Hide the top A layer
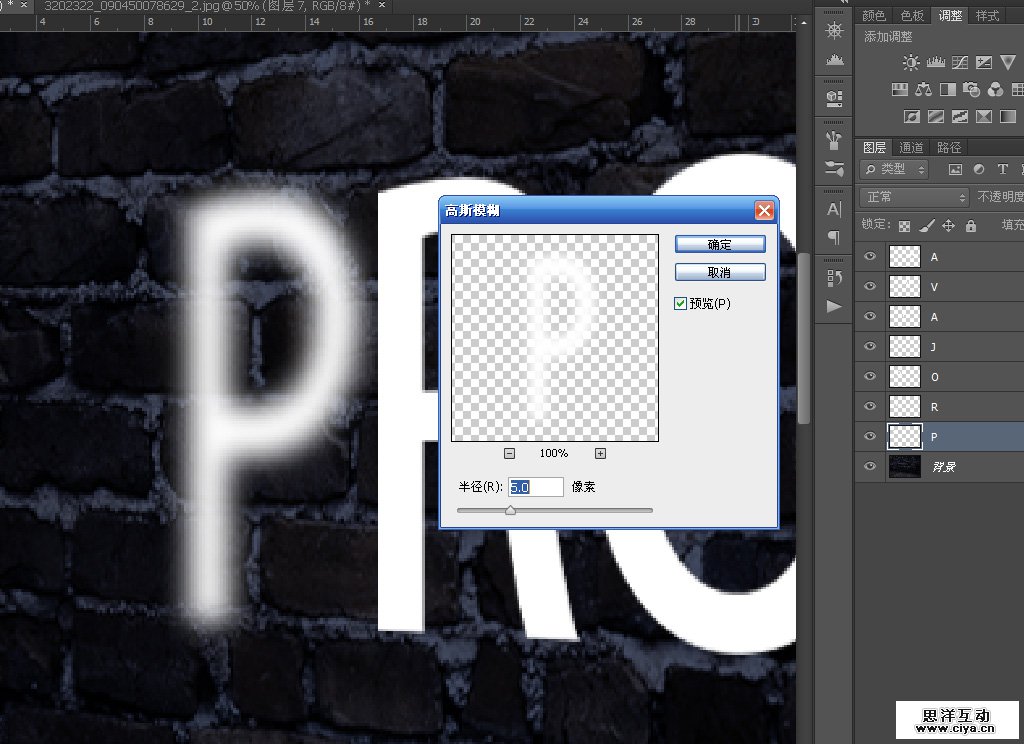This screenshot has width=1024, height=744. pos(870,257)
